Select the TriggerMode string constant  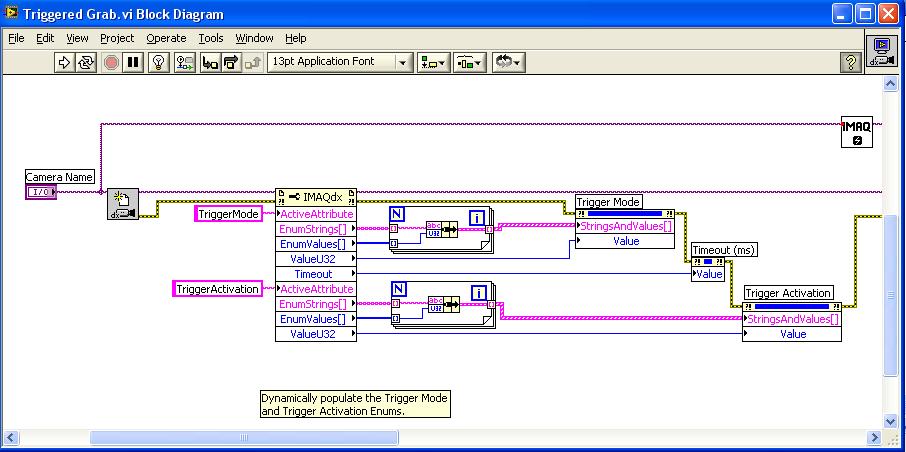[x=228, y=214]
